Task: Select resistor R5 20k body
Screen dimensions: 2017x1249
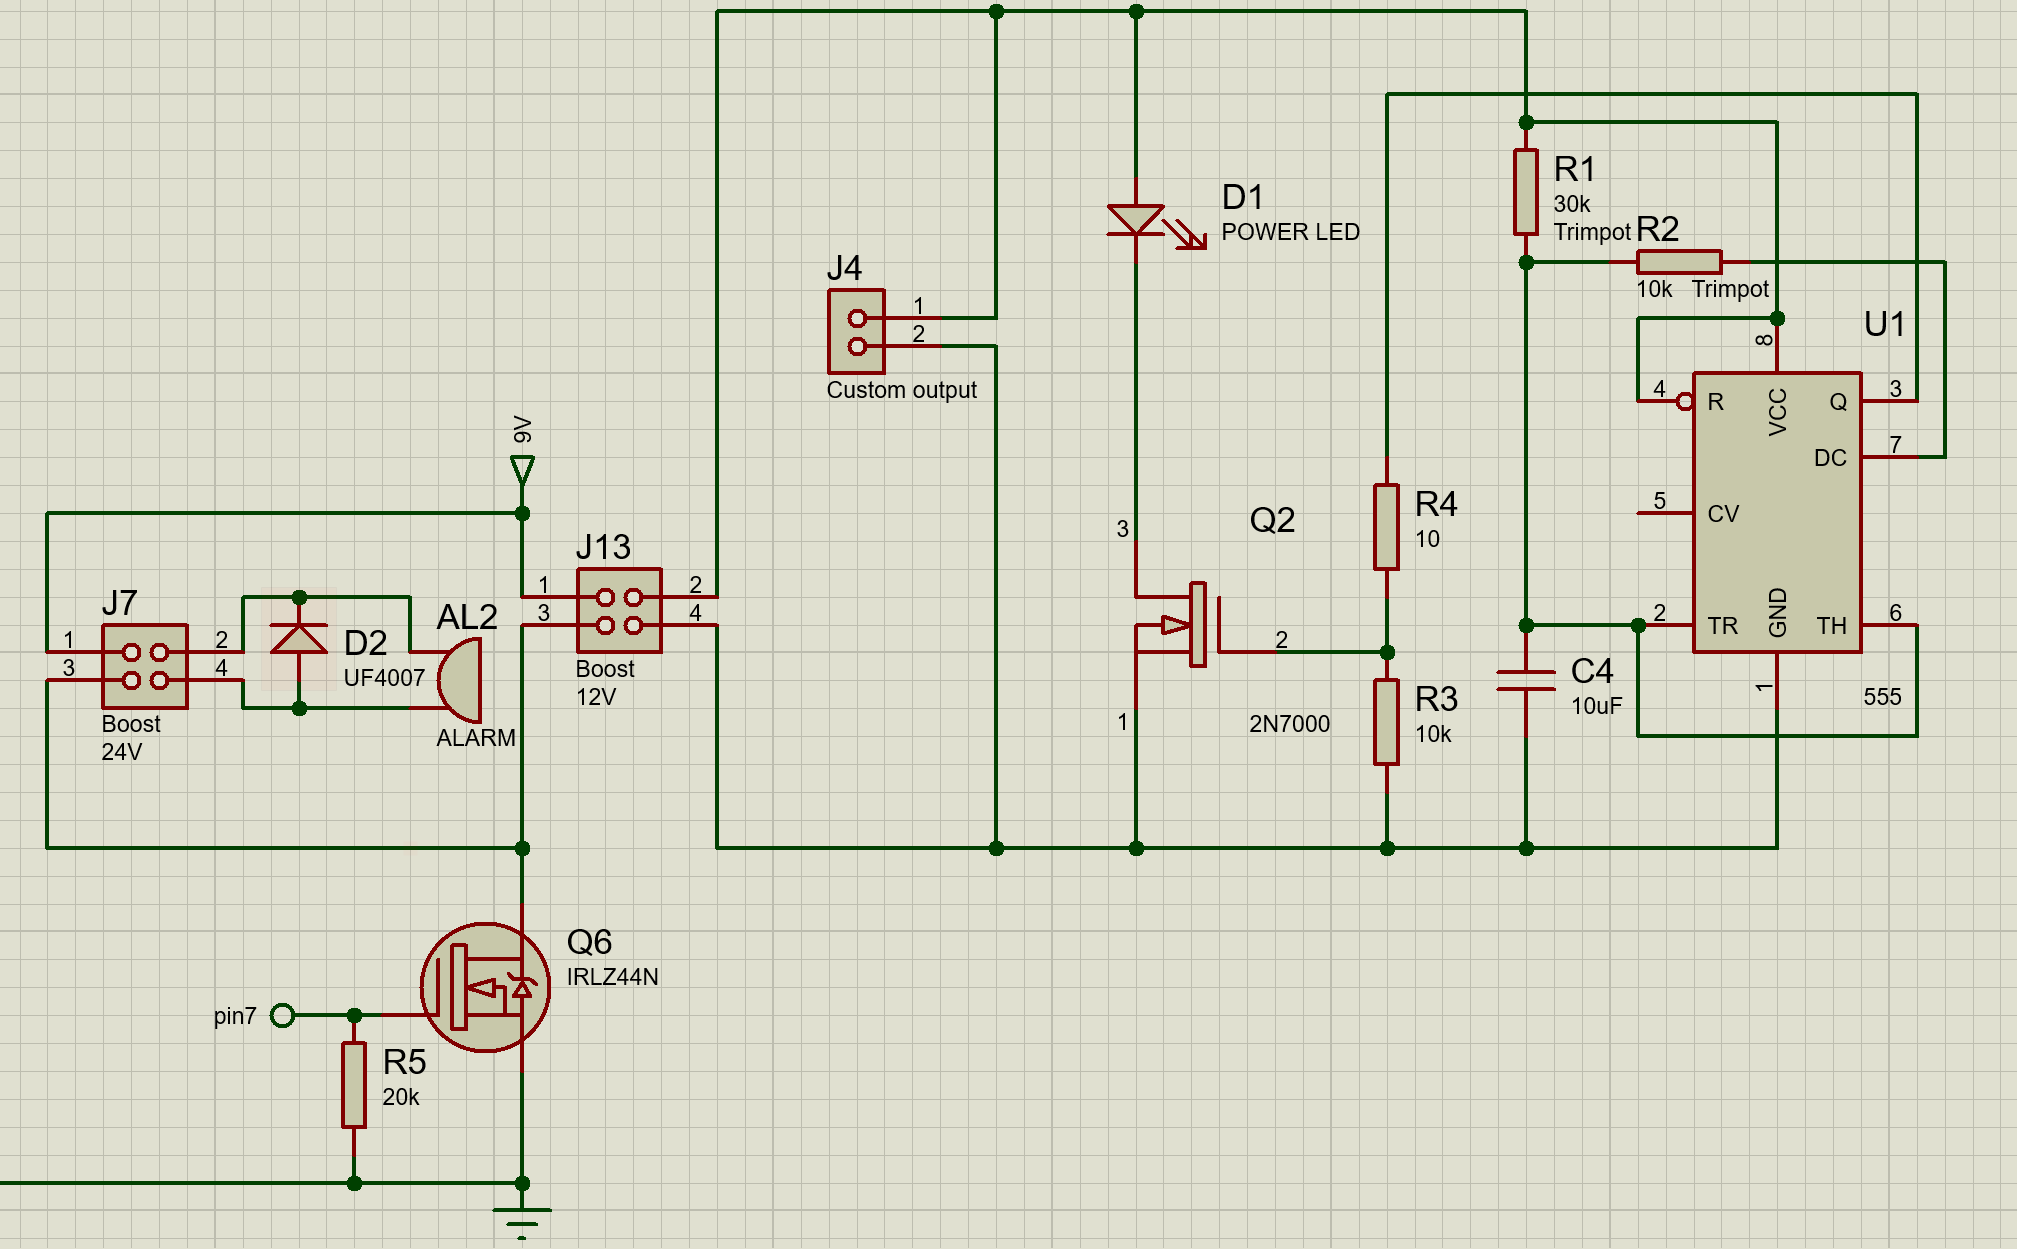Action: (x=354, y=1085)
